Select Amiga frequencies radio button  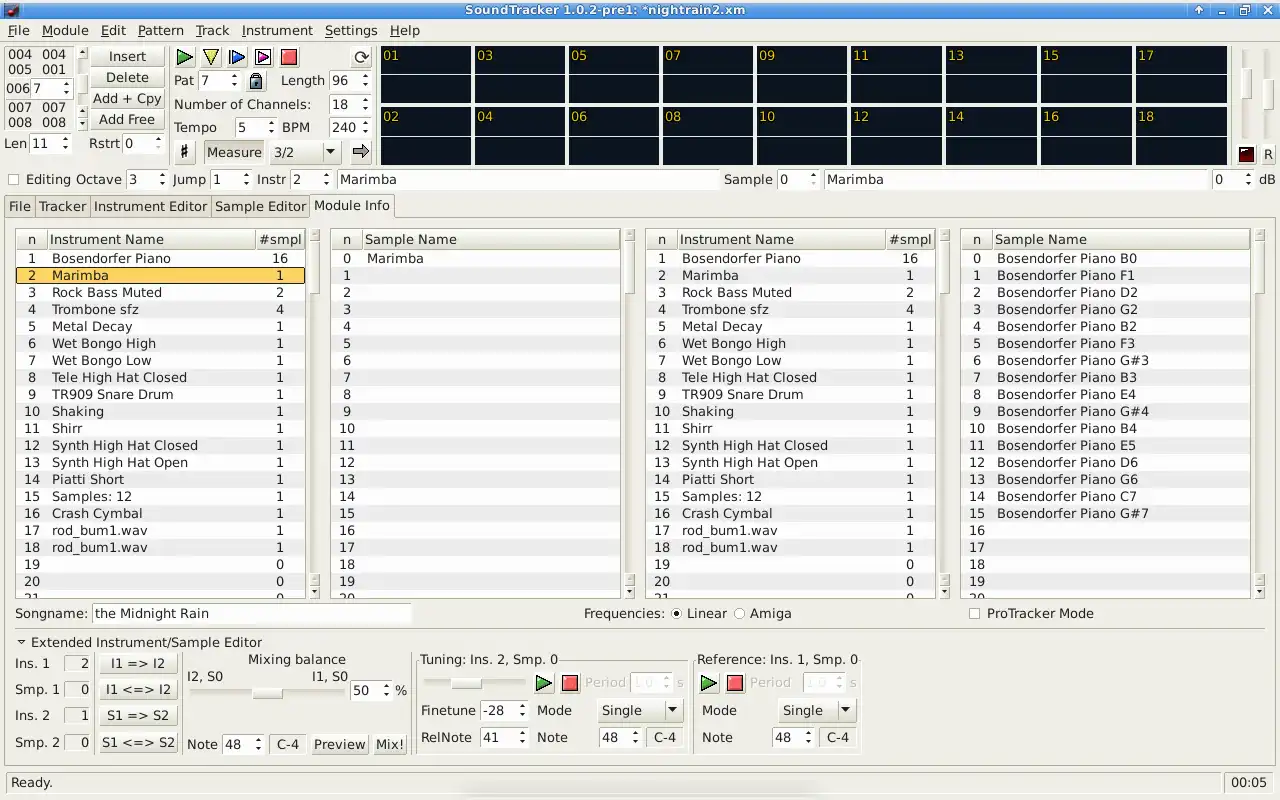740,614
